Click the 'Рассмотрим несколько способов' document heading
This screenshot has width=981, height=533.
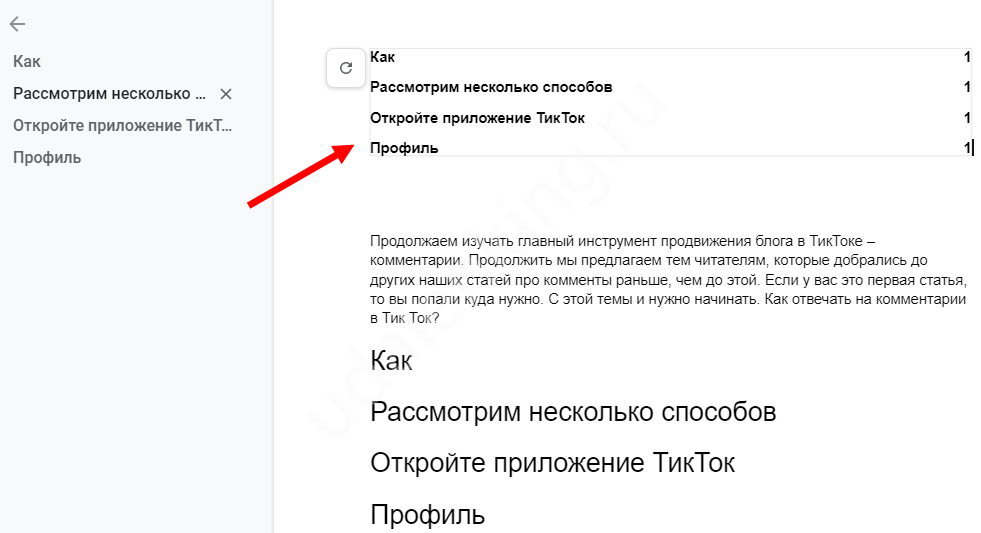(573, 412)
